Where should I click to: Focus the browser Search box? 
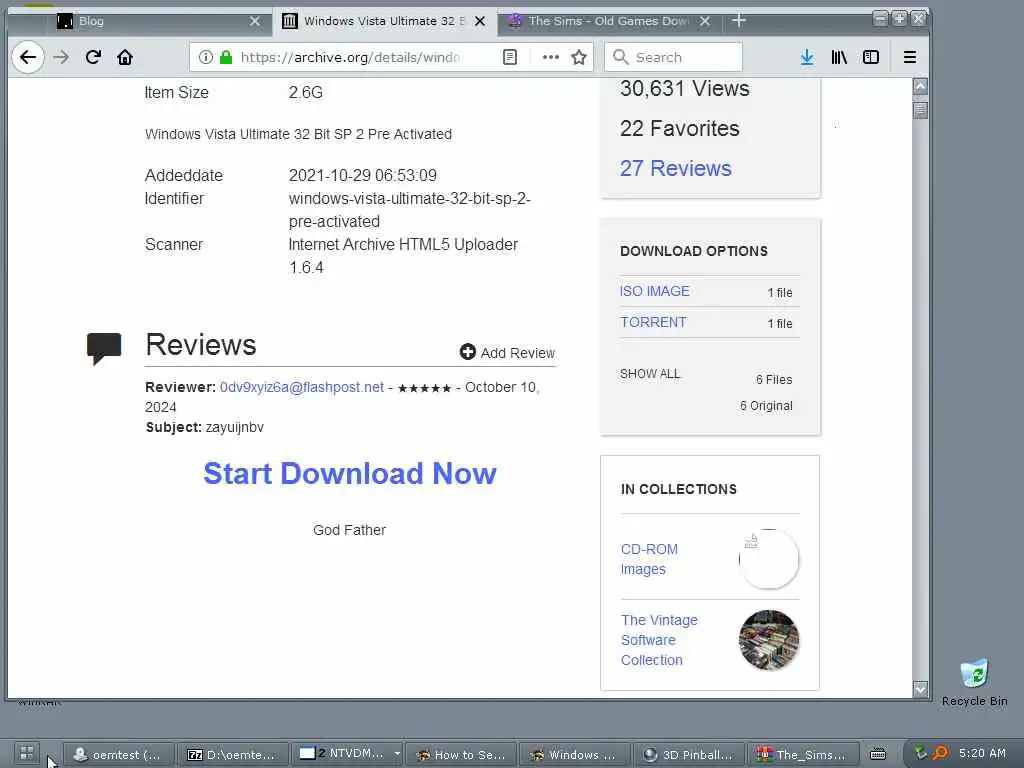[x=673, y=57]
